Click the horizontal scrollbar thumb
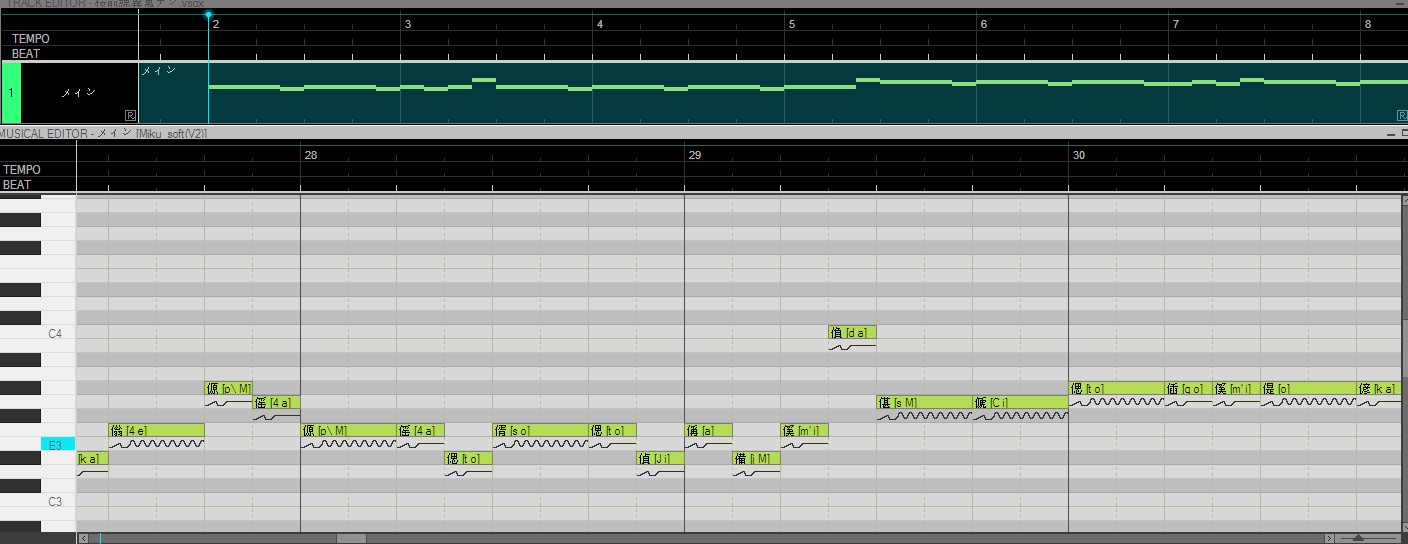 tap(351, 538)
